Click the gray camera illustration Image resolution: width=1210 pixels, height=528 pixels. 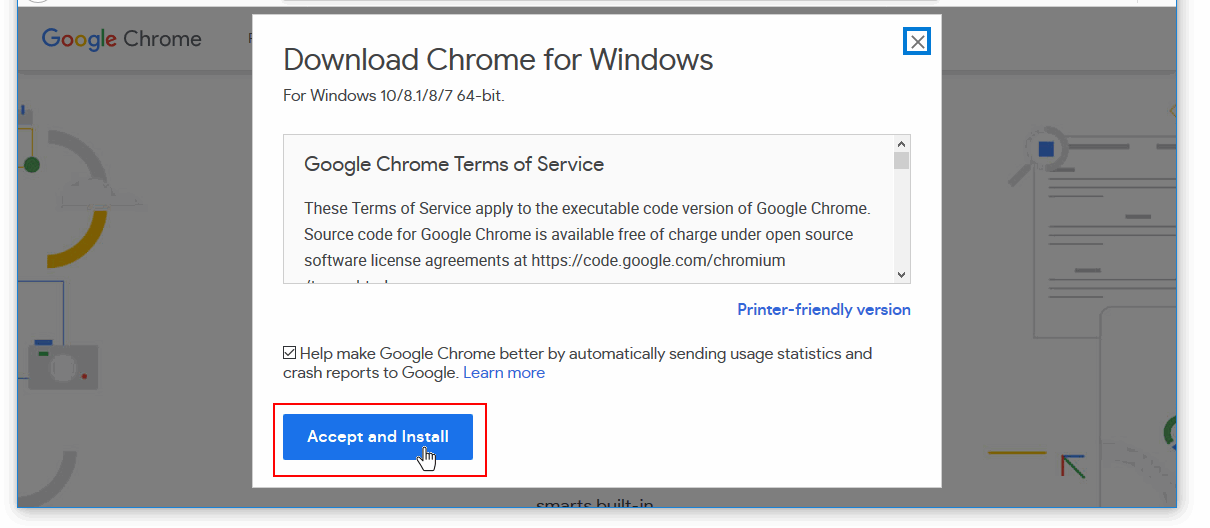(62, 367)
